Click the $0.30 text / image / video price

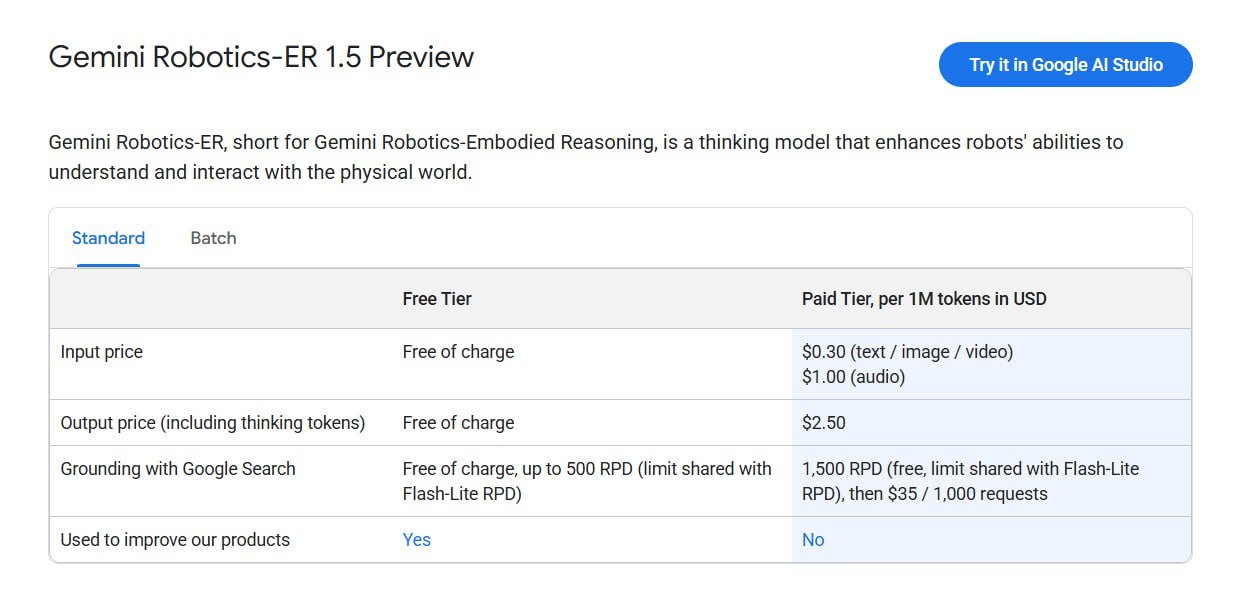(907, 352)
